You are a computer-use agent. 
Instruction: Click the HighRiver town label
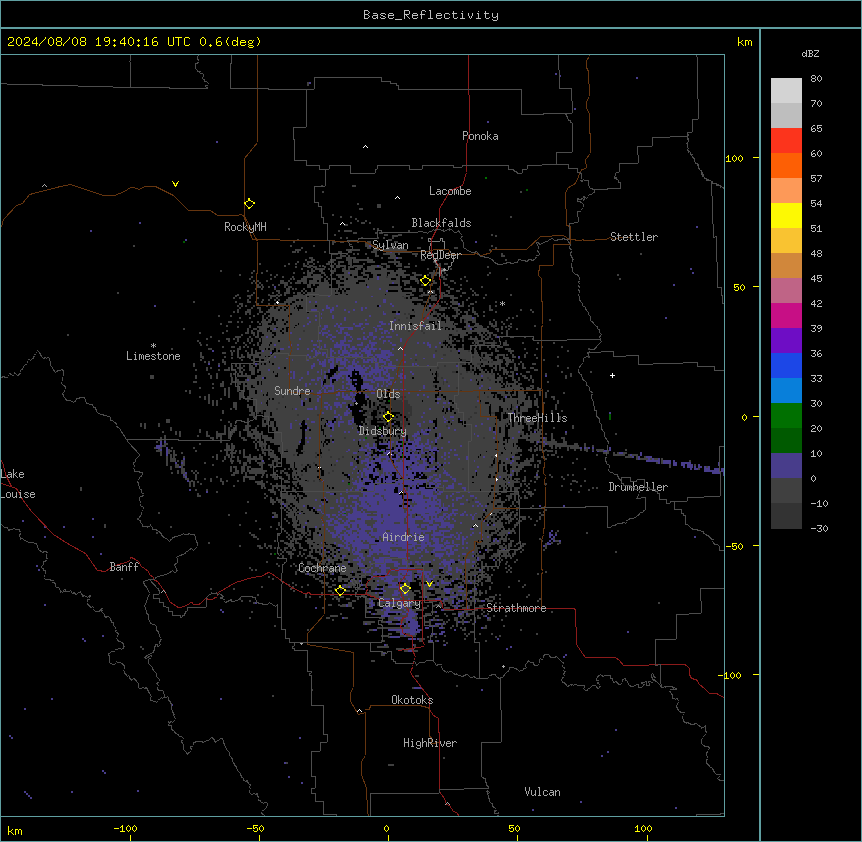point(430,743)
